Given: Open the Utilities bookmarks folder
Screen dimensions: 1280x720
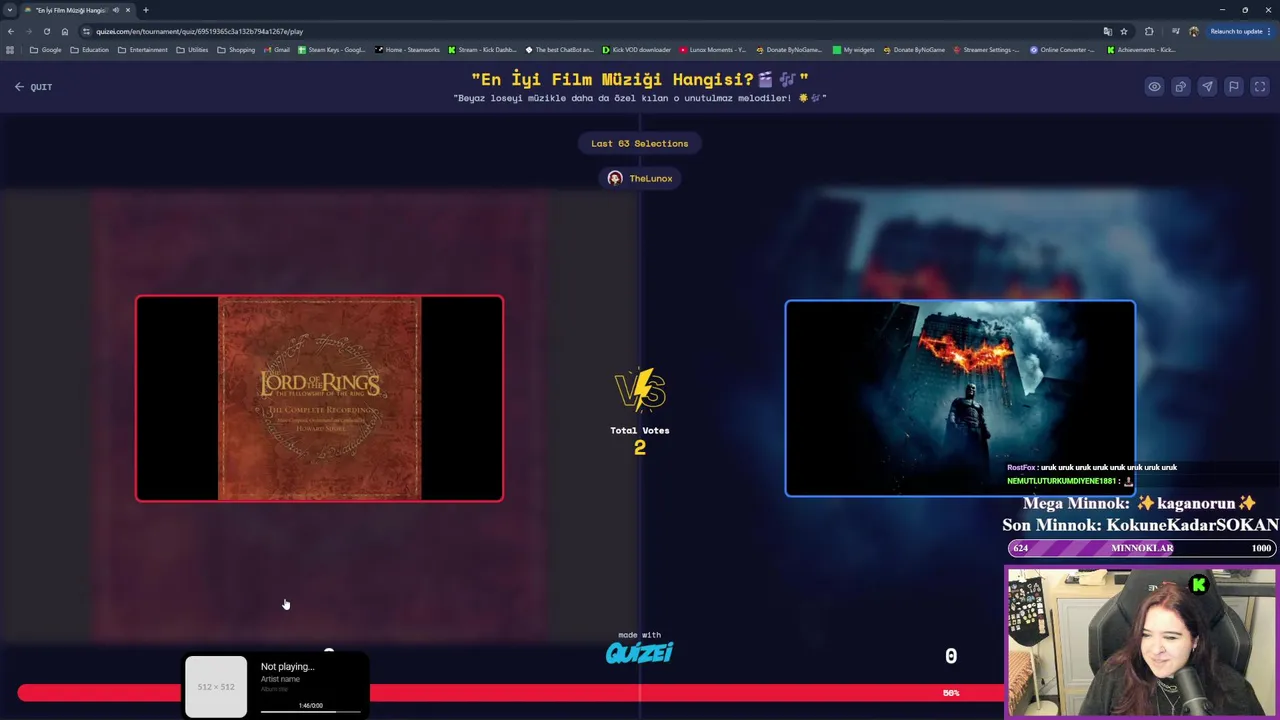Looking at the screenshot, I should coord(192,50).
